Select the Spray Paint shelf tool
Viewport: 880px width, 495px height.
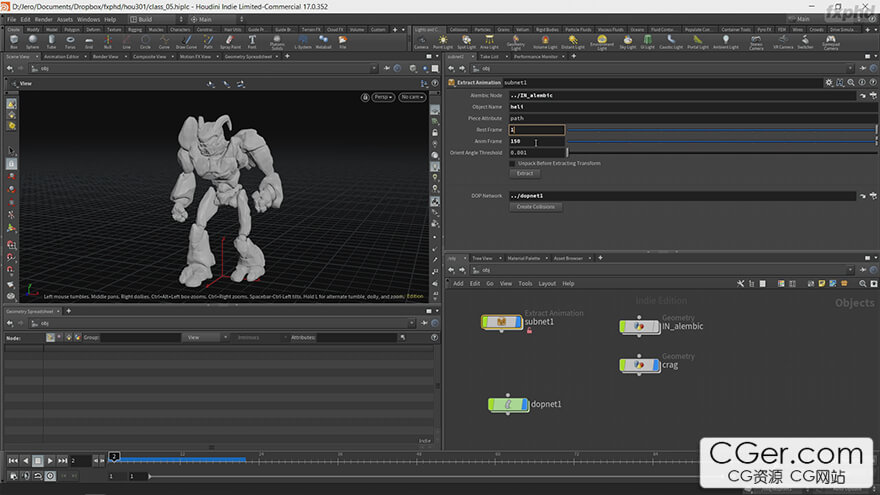click(230, 42)
